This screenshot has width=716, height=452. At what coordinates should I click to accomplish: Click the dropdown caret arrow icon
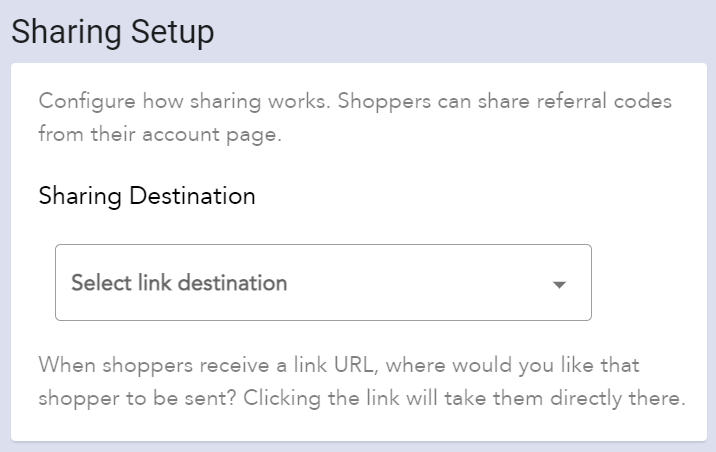(x=559, y=285)
